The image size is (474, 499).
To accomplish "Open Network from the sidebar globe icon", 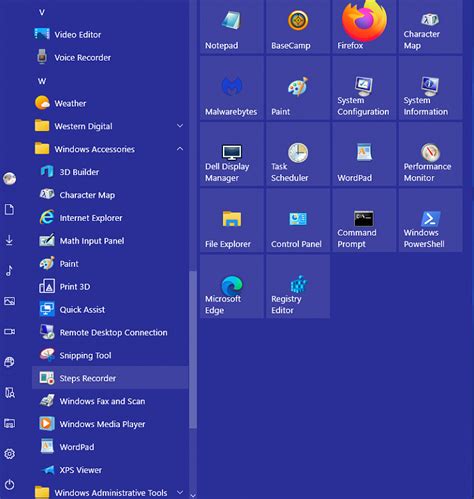I will 9,362.
